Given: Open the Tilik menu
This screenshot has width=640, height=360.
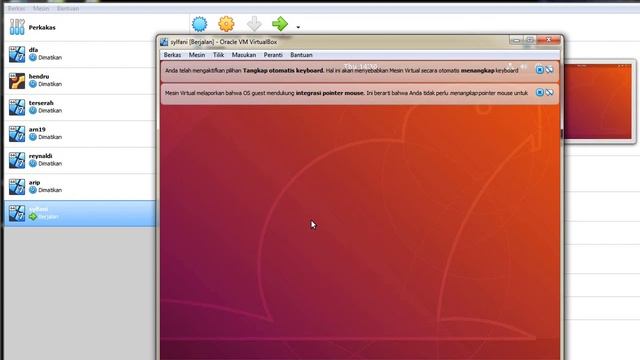Looking at the screenshot, I should tap(218, 55).
